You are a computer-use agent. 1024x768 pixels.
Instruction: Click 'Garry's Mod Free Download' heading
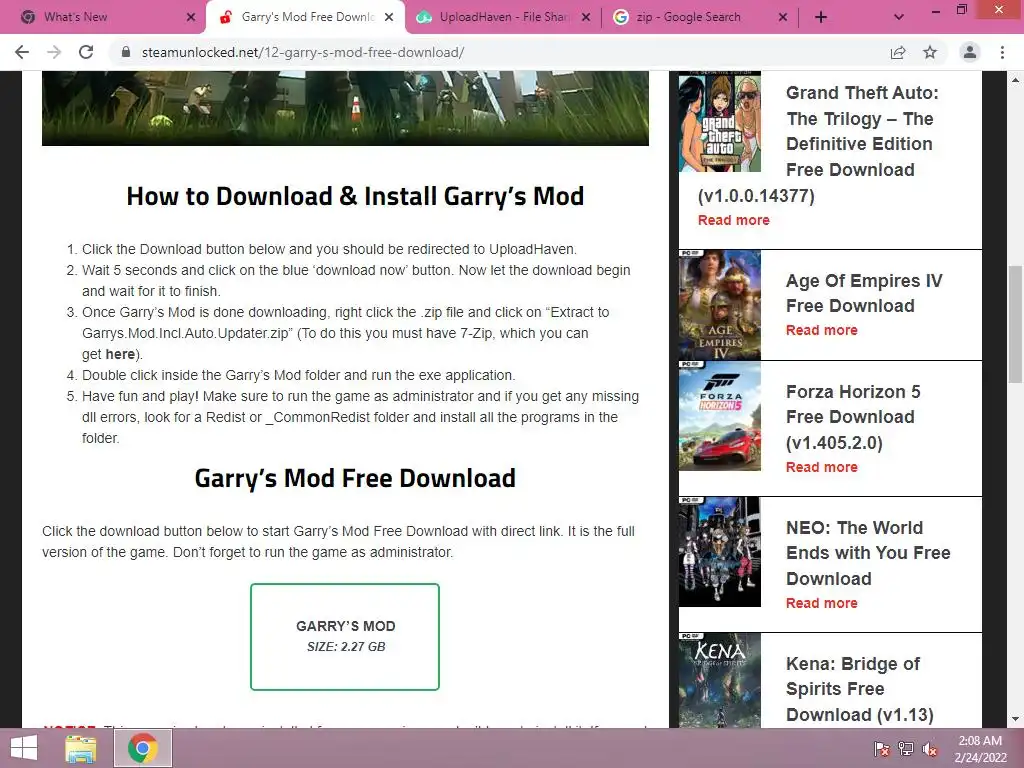(x=355, y=478)
